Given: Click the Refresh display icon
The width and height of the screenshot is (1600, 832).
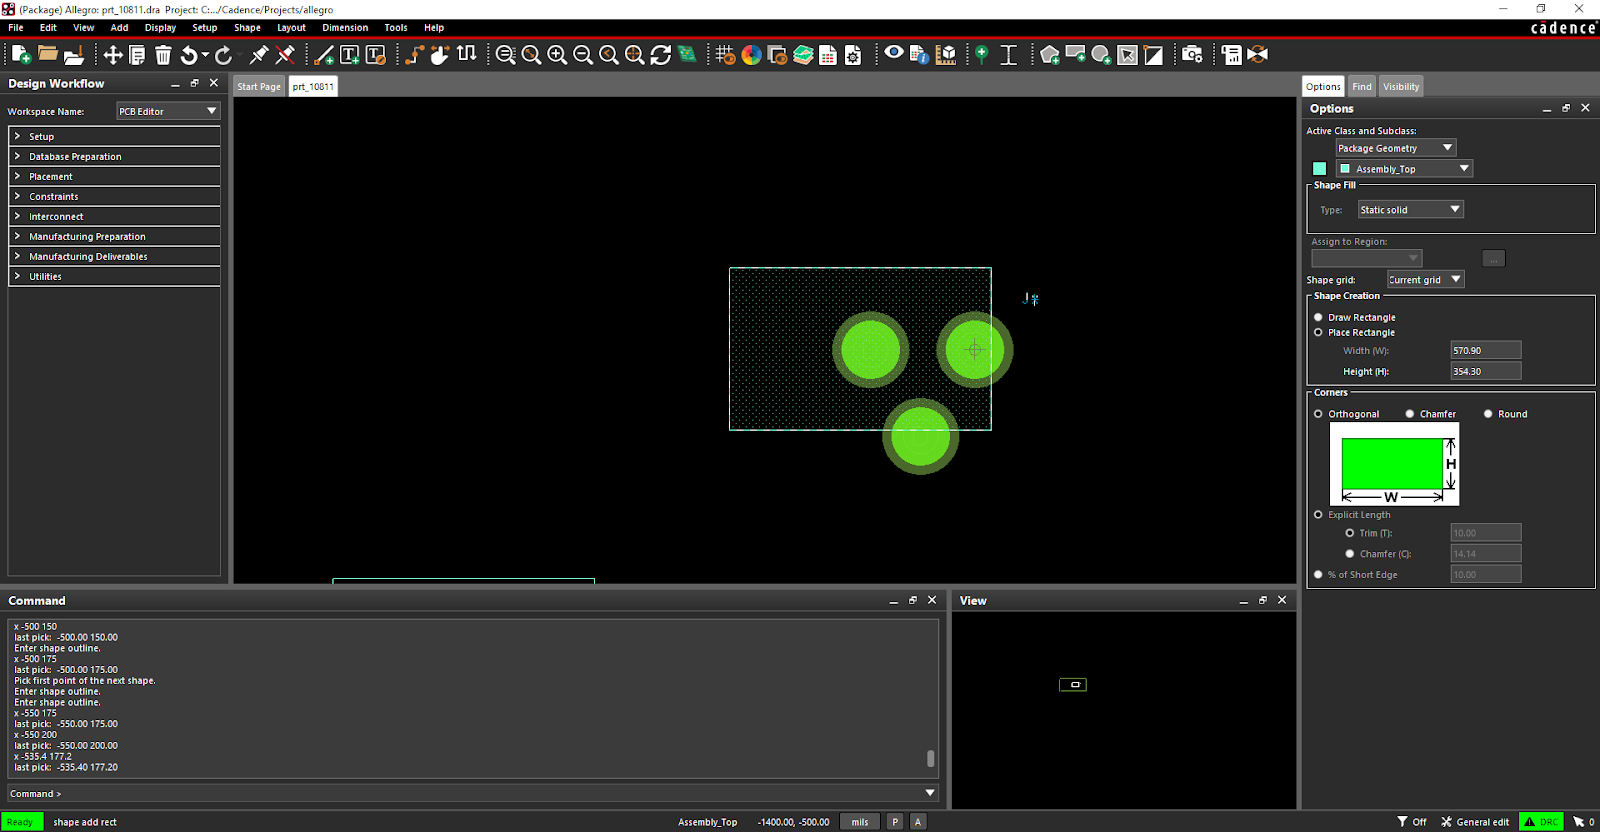Looking at the screenshot, I should point(661,55).
